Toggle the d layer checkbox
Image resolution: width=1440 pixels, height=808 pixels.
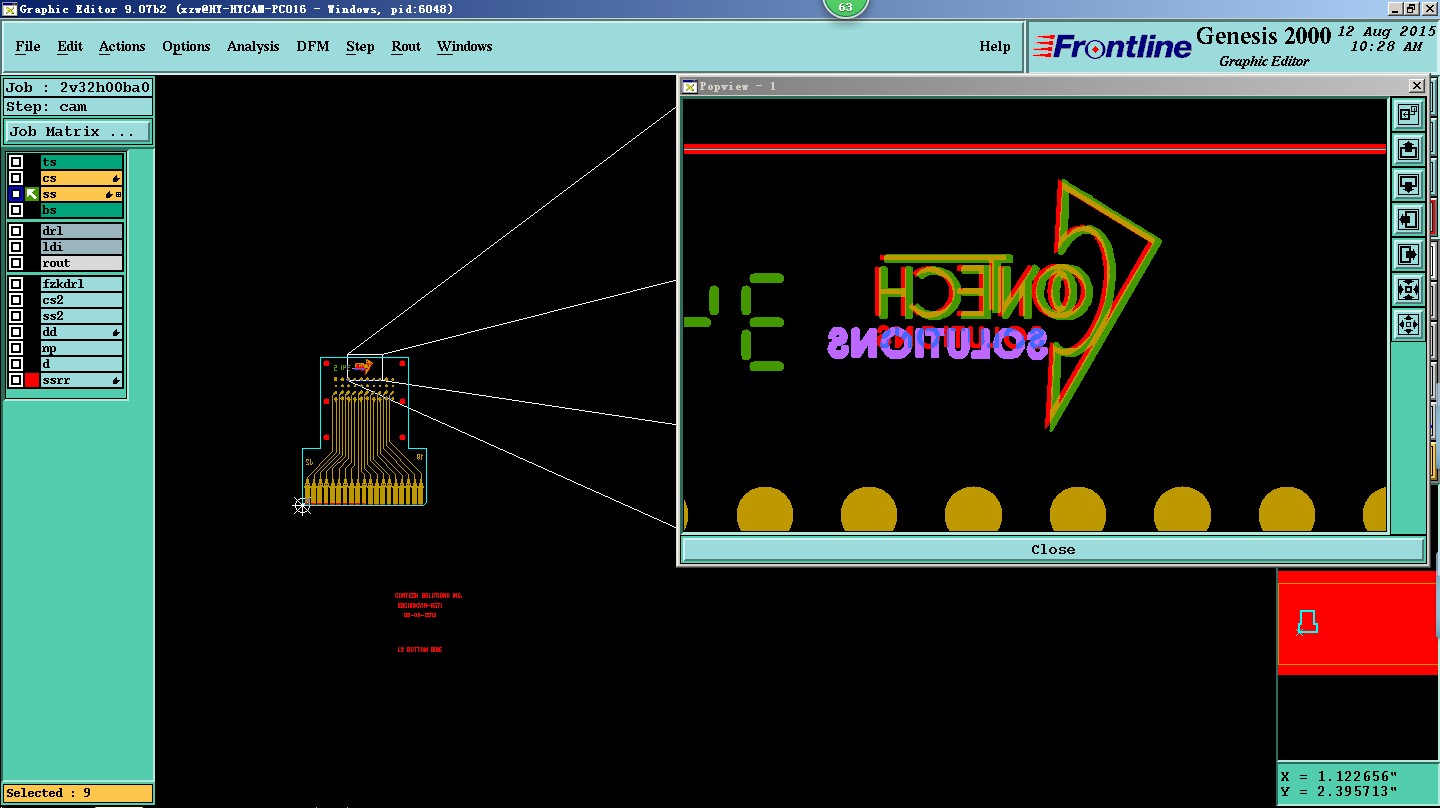(16, 364)
